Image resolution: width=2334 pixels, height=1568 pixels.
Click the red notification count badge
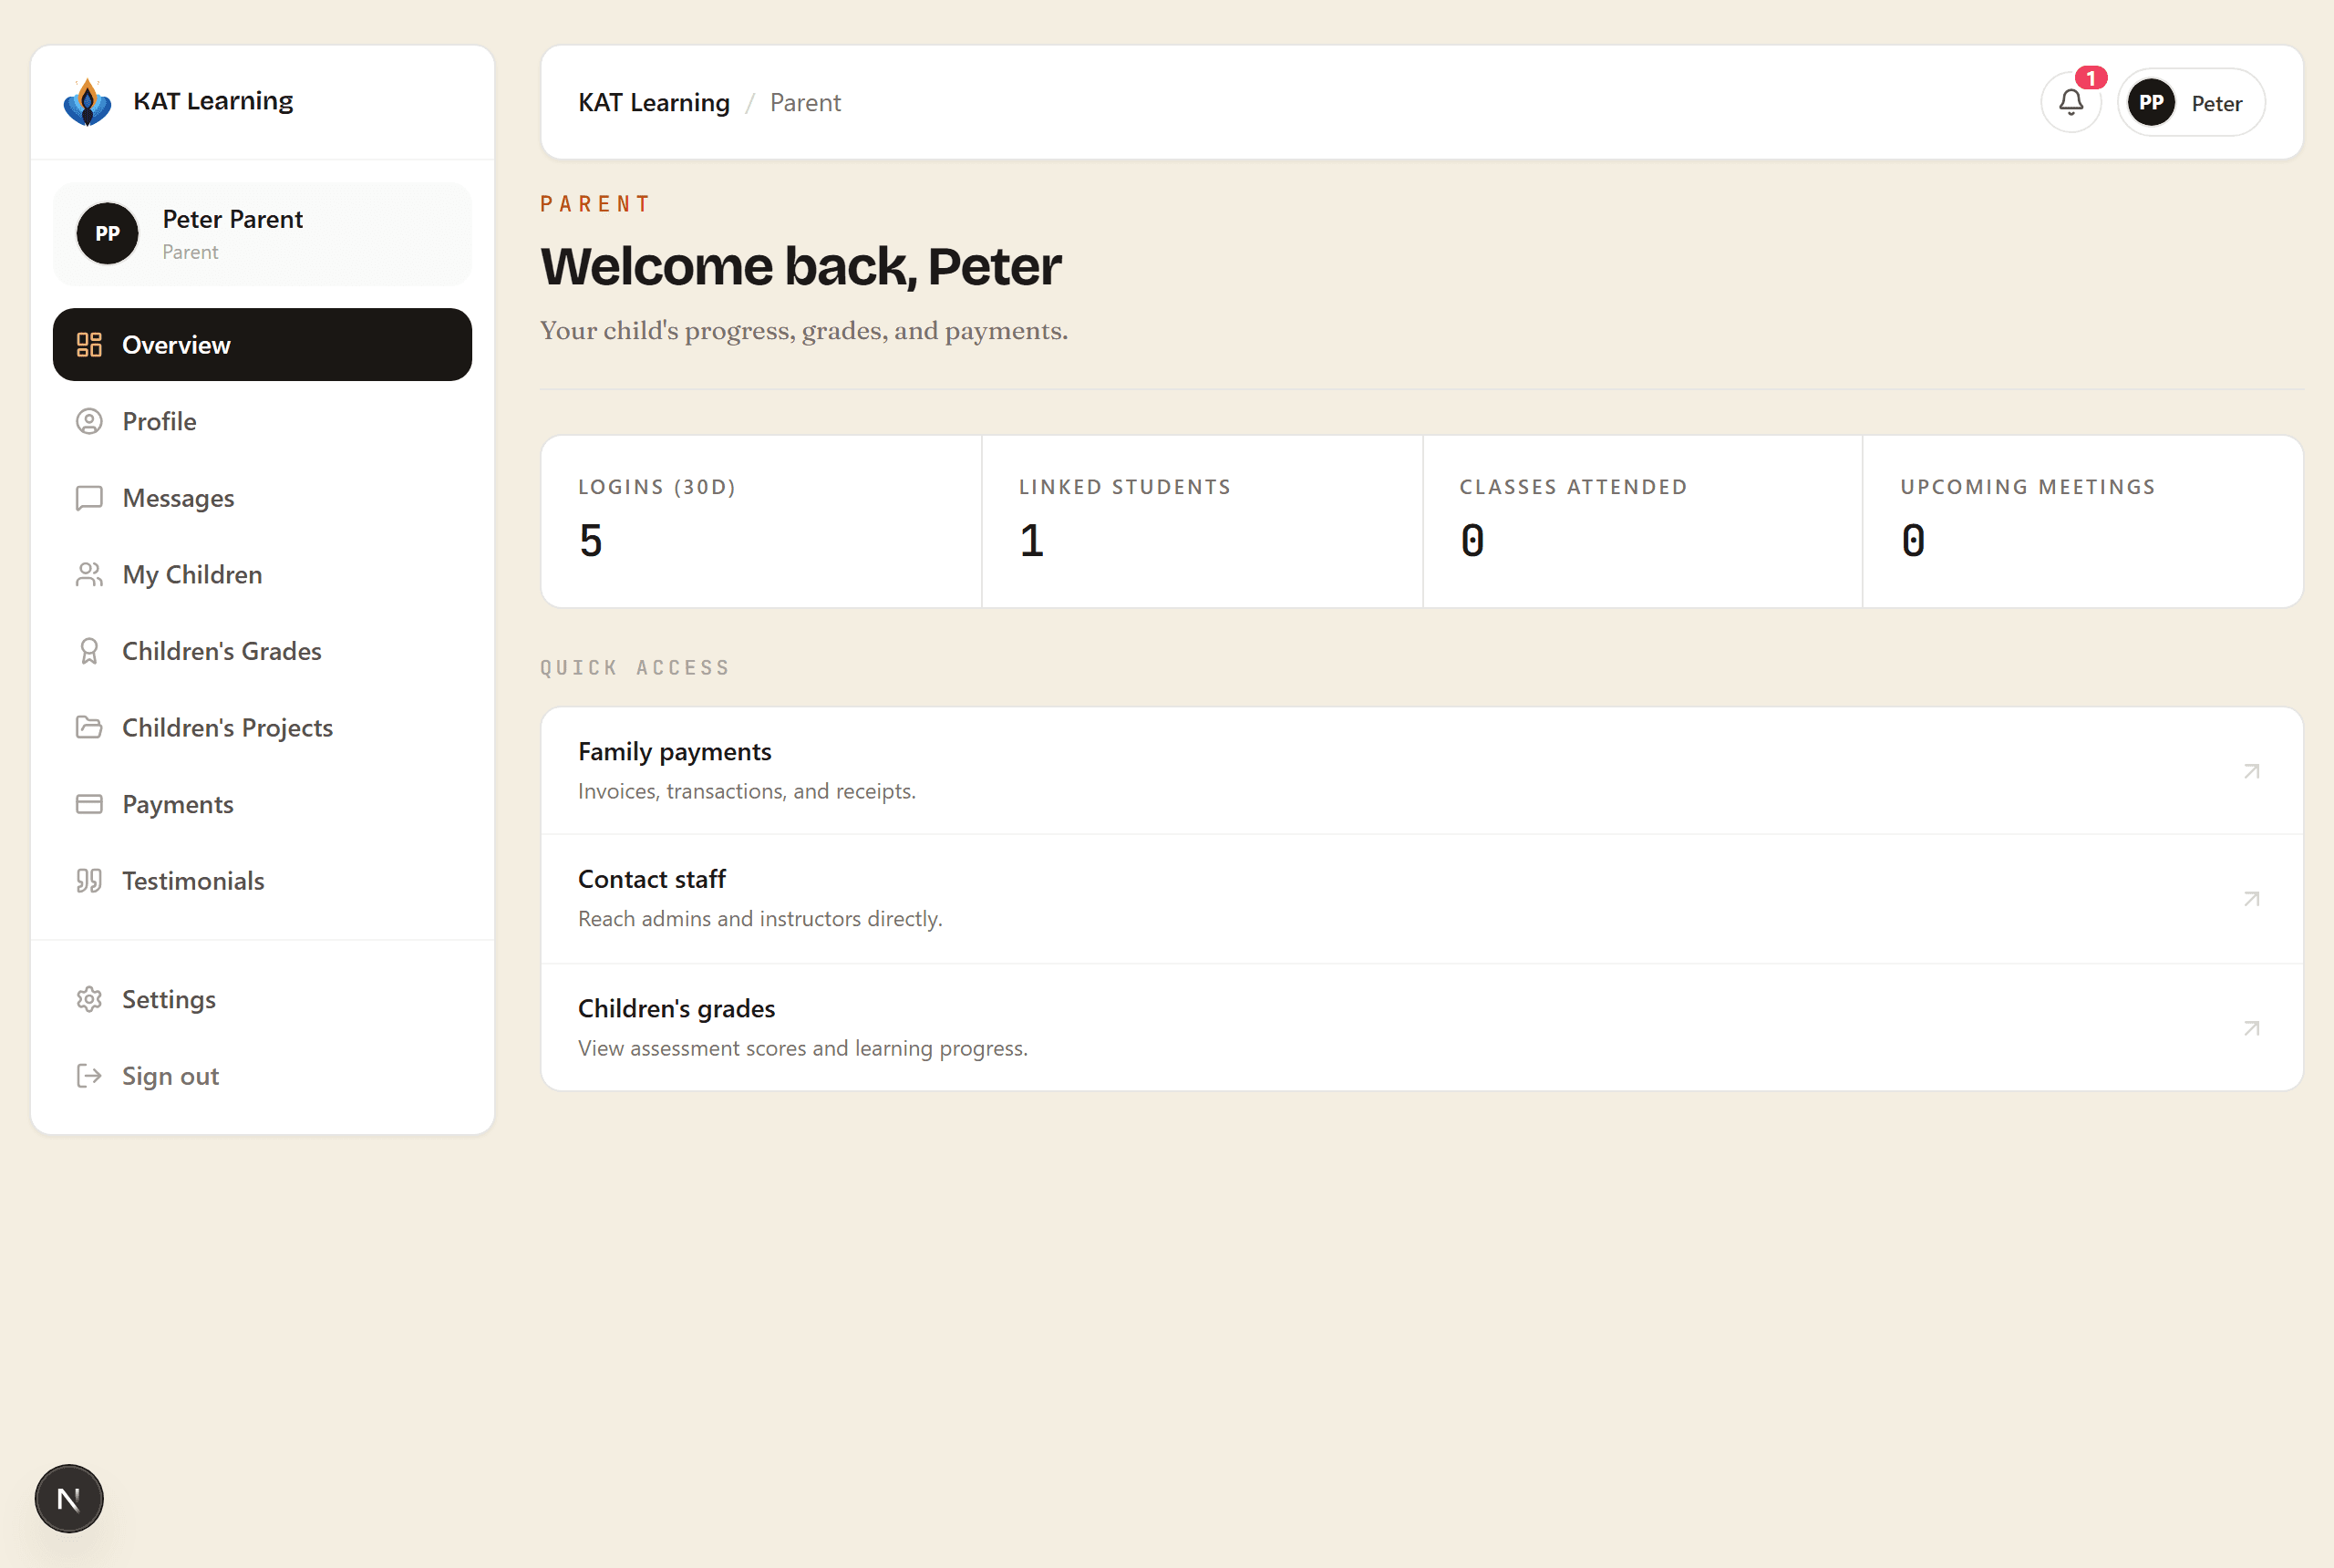click(x=2091, y=78)
